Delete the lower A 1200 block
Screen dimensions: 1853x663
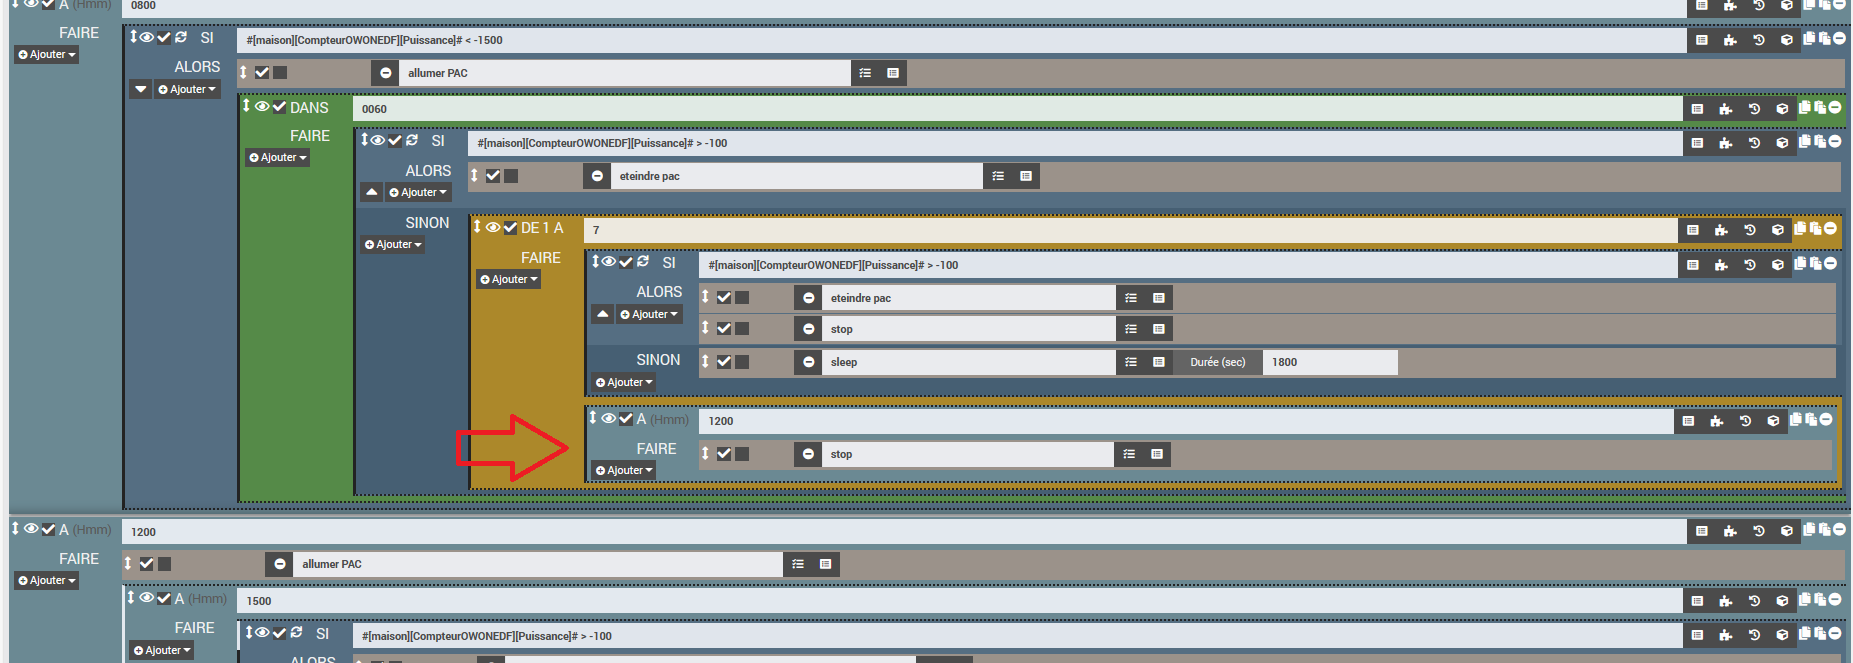(x=1839, y=529)
